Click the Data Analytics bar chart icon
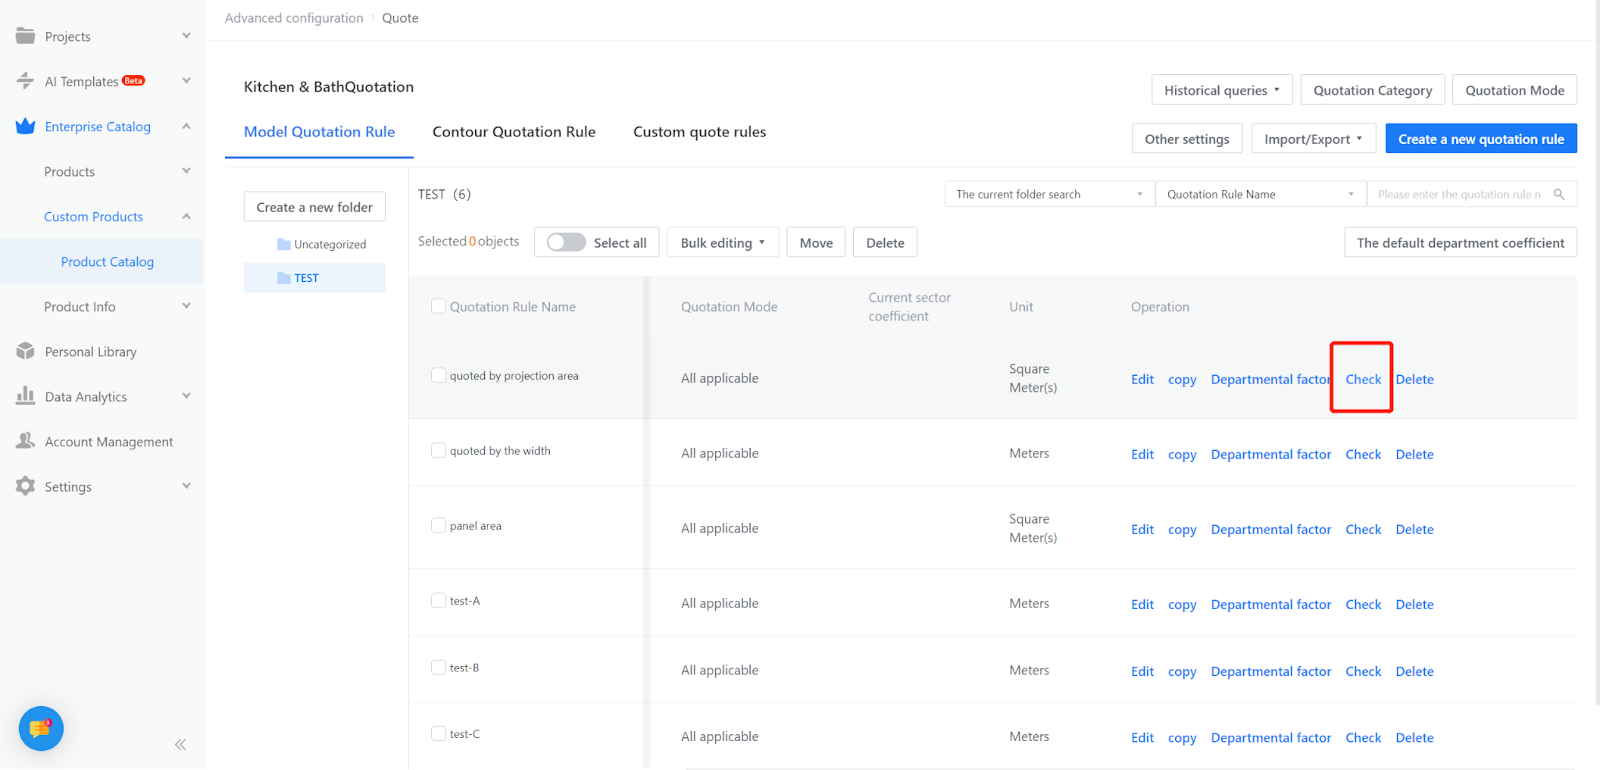1600x770 pixels. point(25,396)
